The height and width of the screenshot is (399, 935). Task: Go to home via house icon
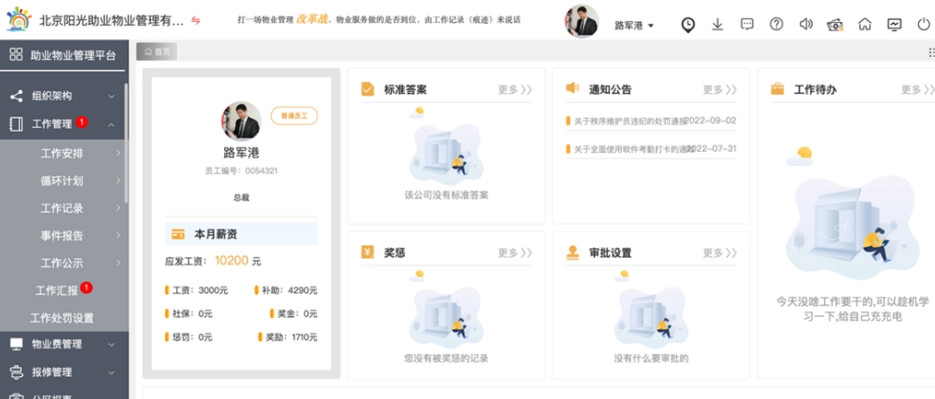tap(865, 24)
